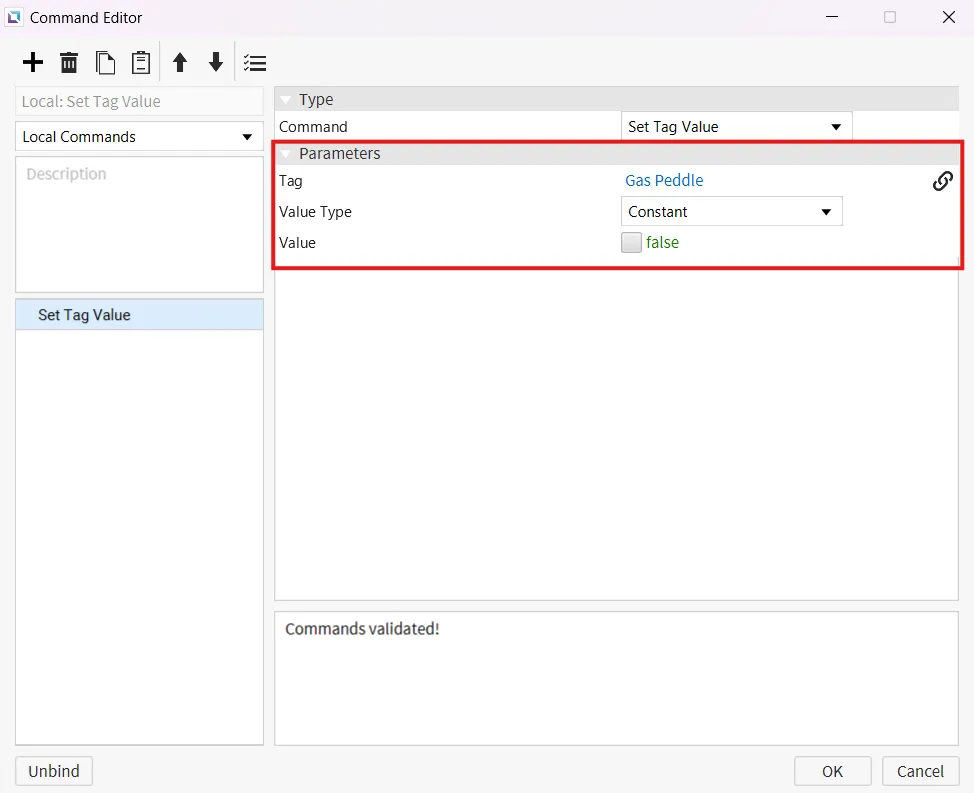Select Set Tag Value in command list
Screen dimensions: 974x793
(x=85, y=315)
